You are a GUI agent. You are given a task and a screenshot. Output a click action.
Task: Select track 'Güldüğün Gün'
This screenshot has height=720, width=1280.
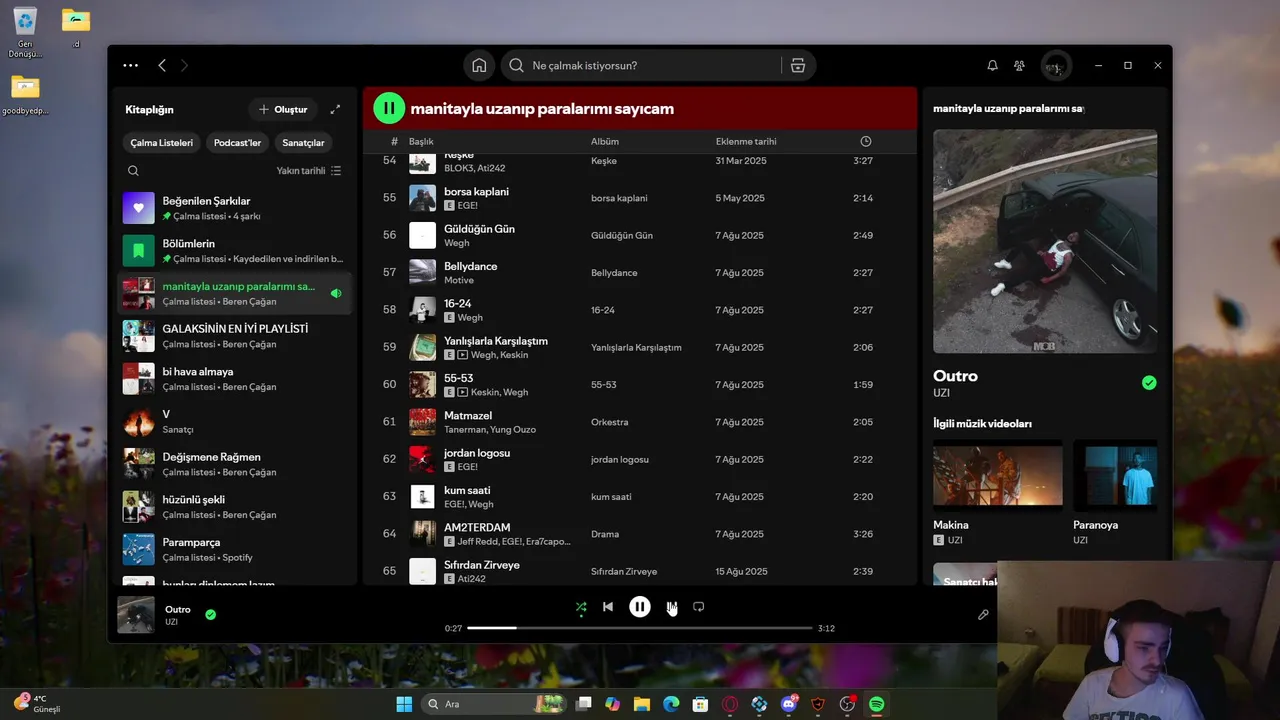click(479, 229)
